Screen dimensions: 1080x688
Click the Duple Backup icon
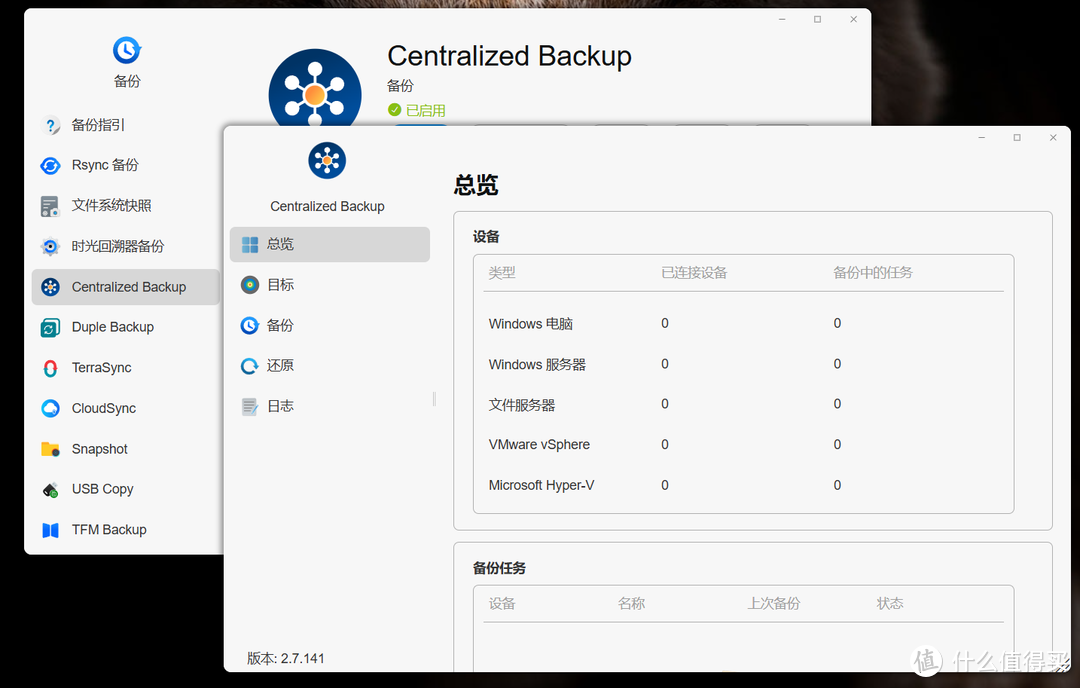[50, 328]
